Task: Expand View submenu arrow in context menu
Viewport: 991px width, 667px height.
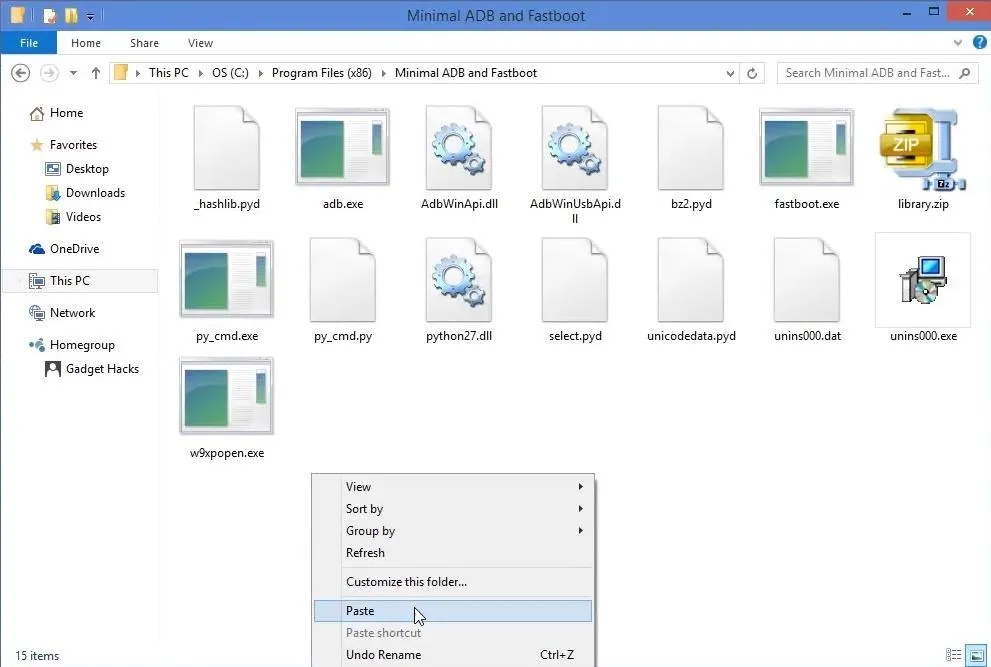Action: pos(580,487)
